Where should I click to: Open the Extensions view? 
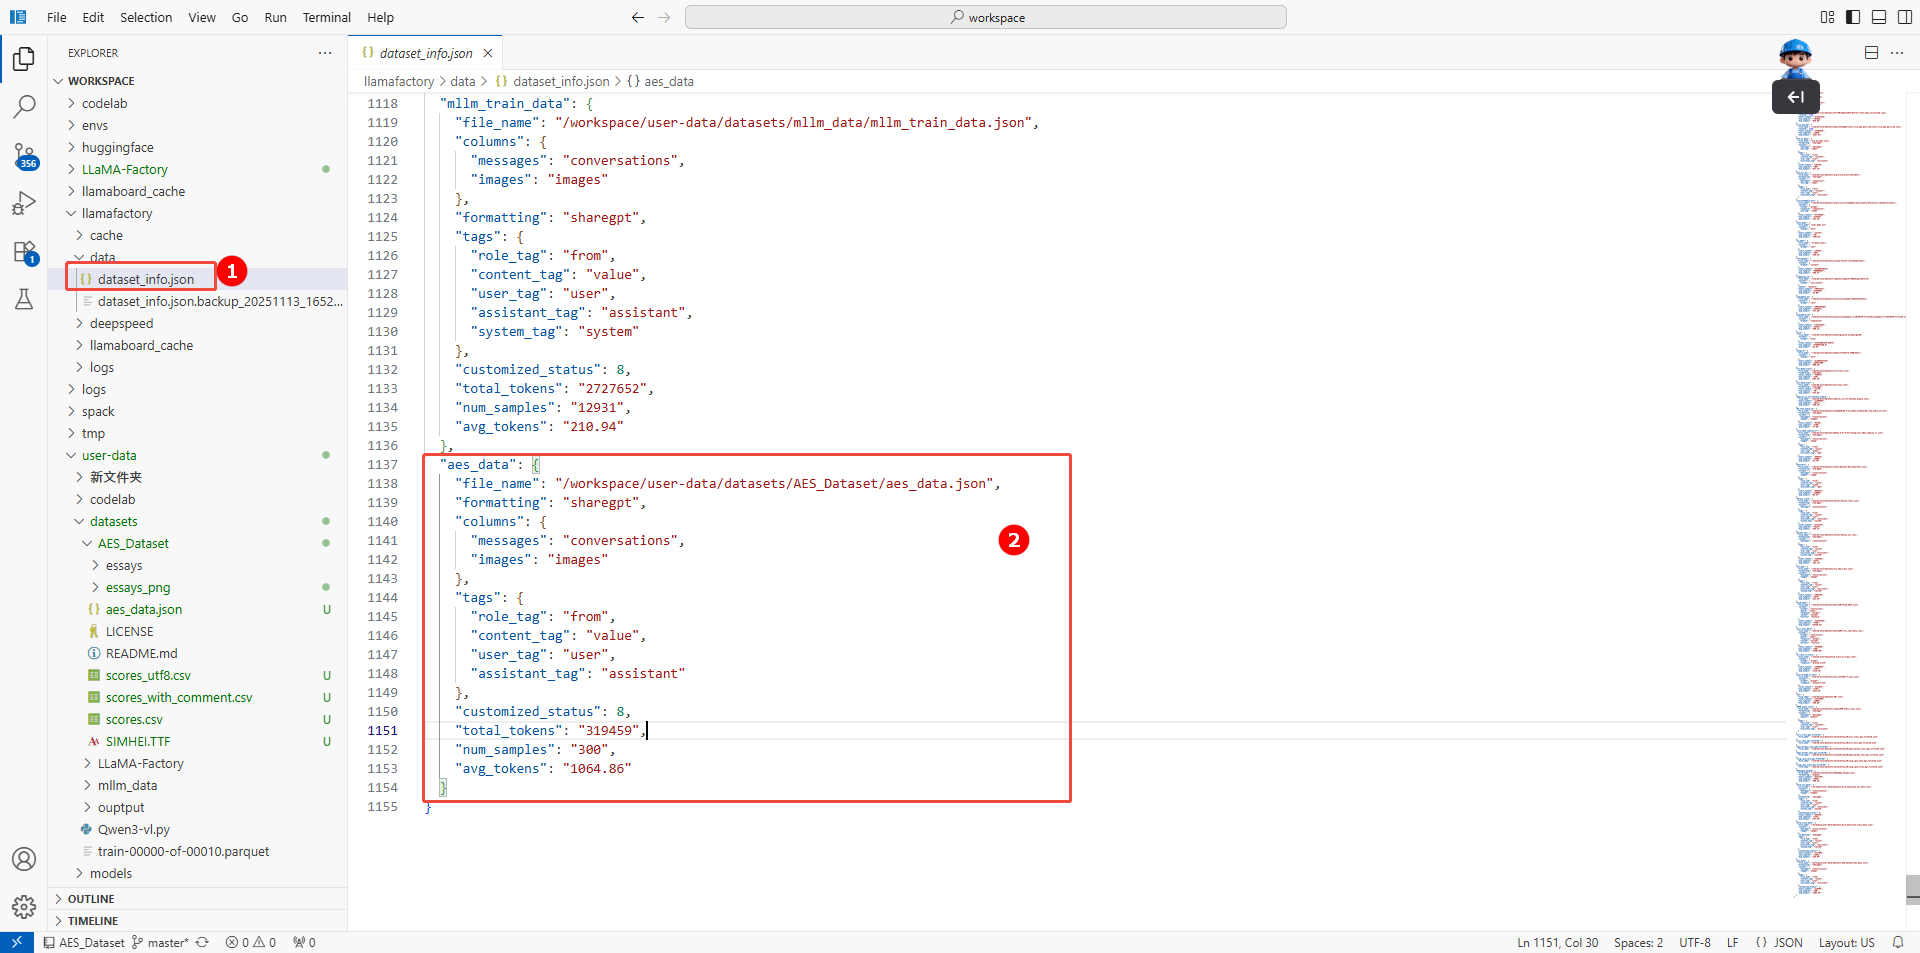click(x=24, y=252)
